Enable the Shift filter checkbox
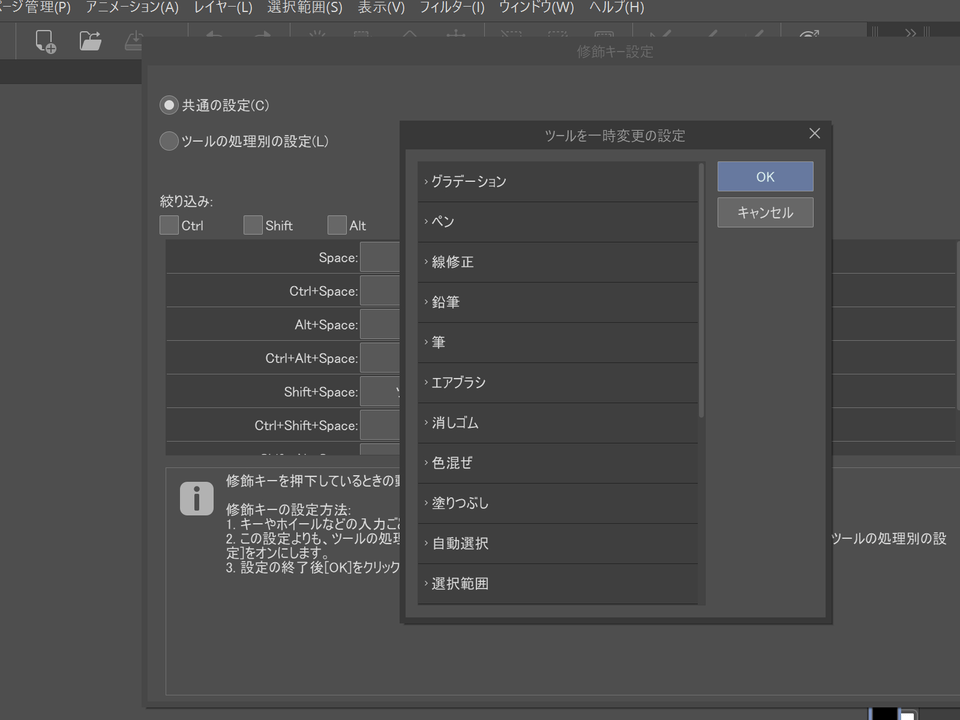Screen dimensions: 960x720 253,225
